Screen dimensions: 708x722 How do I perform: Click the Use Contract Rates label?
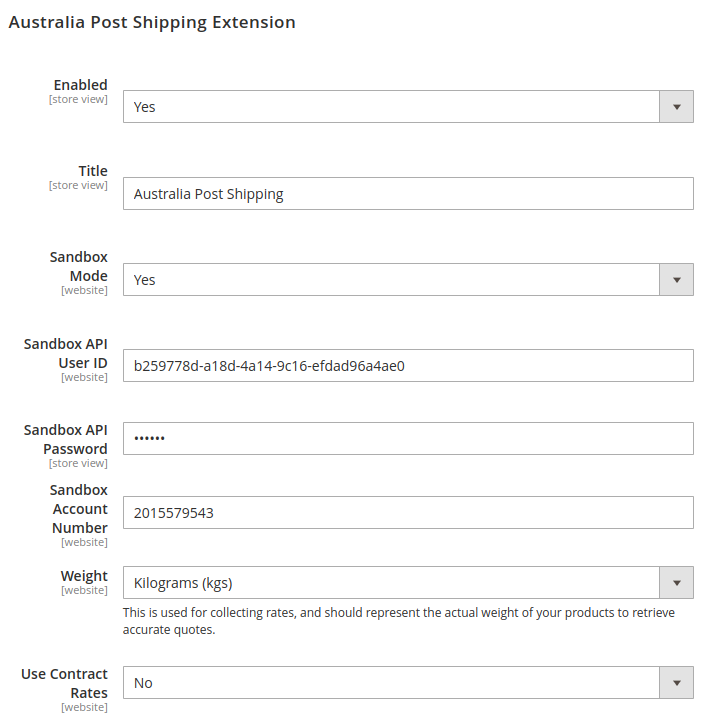point(65,683)
